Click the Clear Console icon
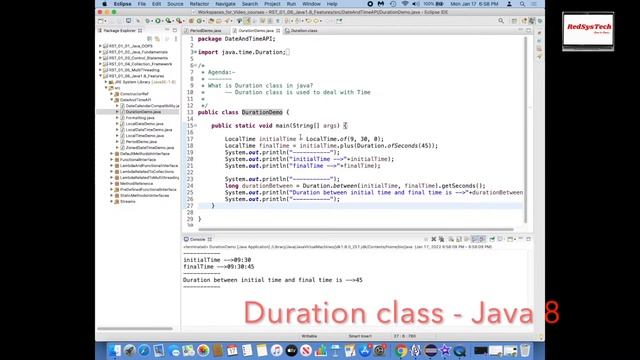This screenshot has width=640, height=360. (x=451, y=239)
